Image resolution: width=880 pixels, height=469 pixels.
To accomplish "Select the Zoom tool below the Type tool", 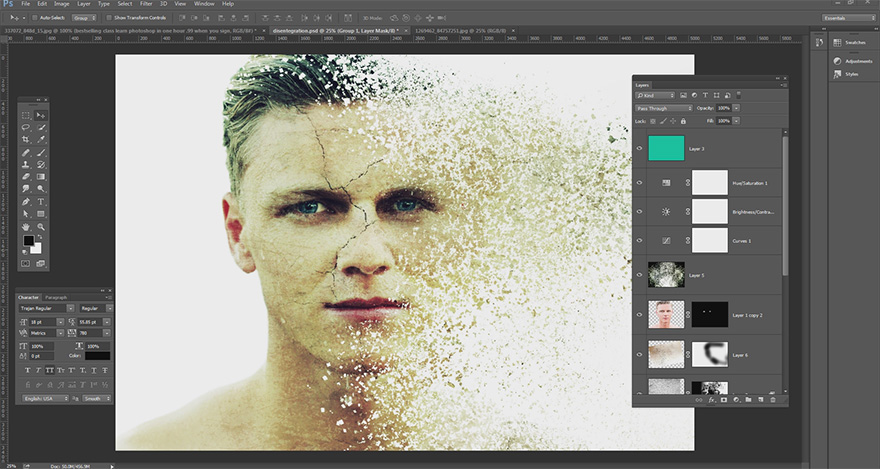I will click(41, 227).
